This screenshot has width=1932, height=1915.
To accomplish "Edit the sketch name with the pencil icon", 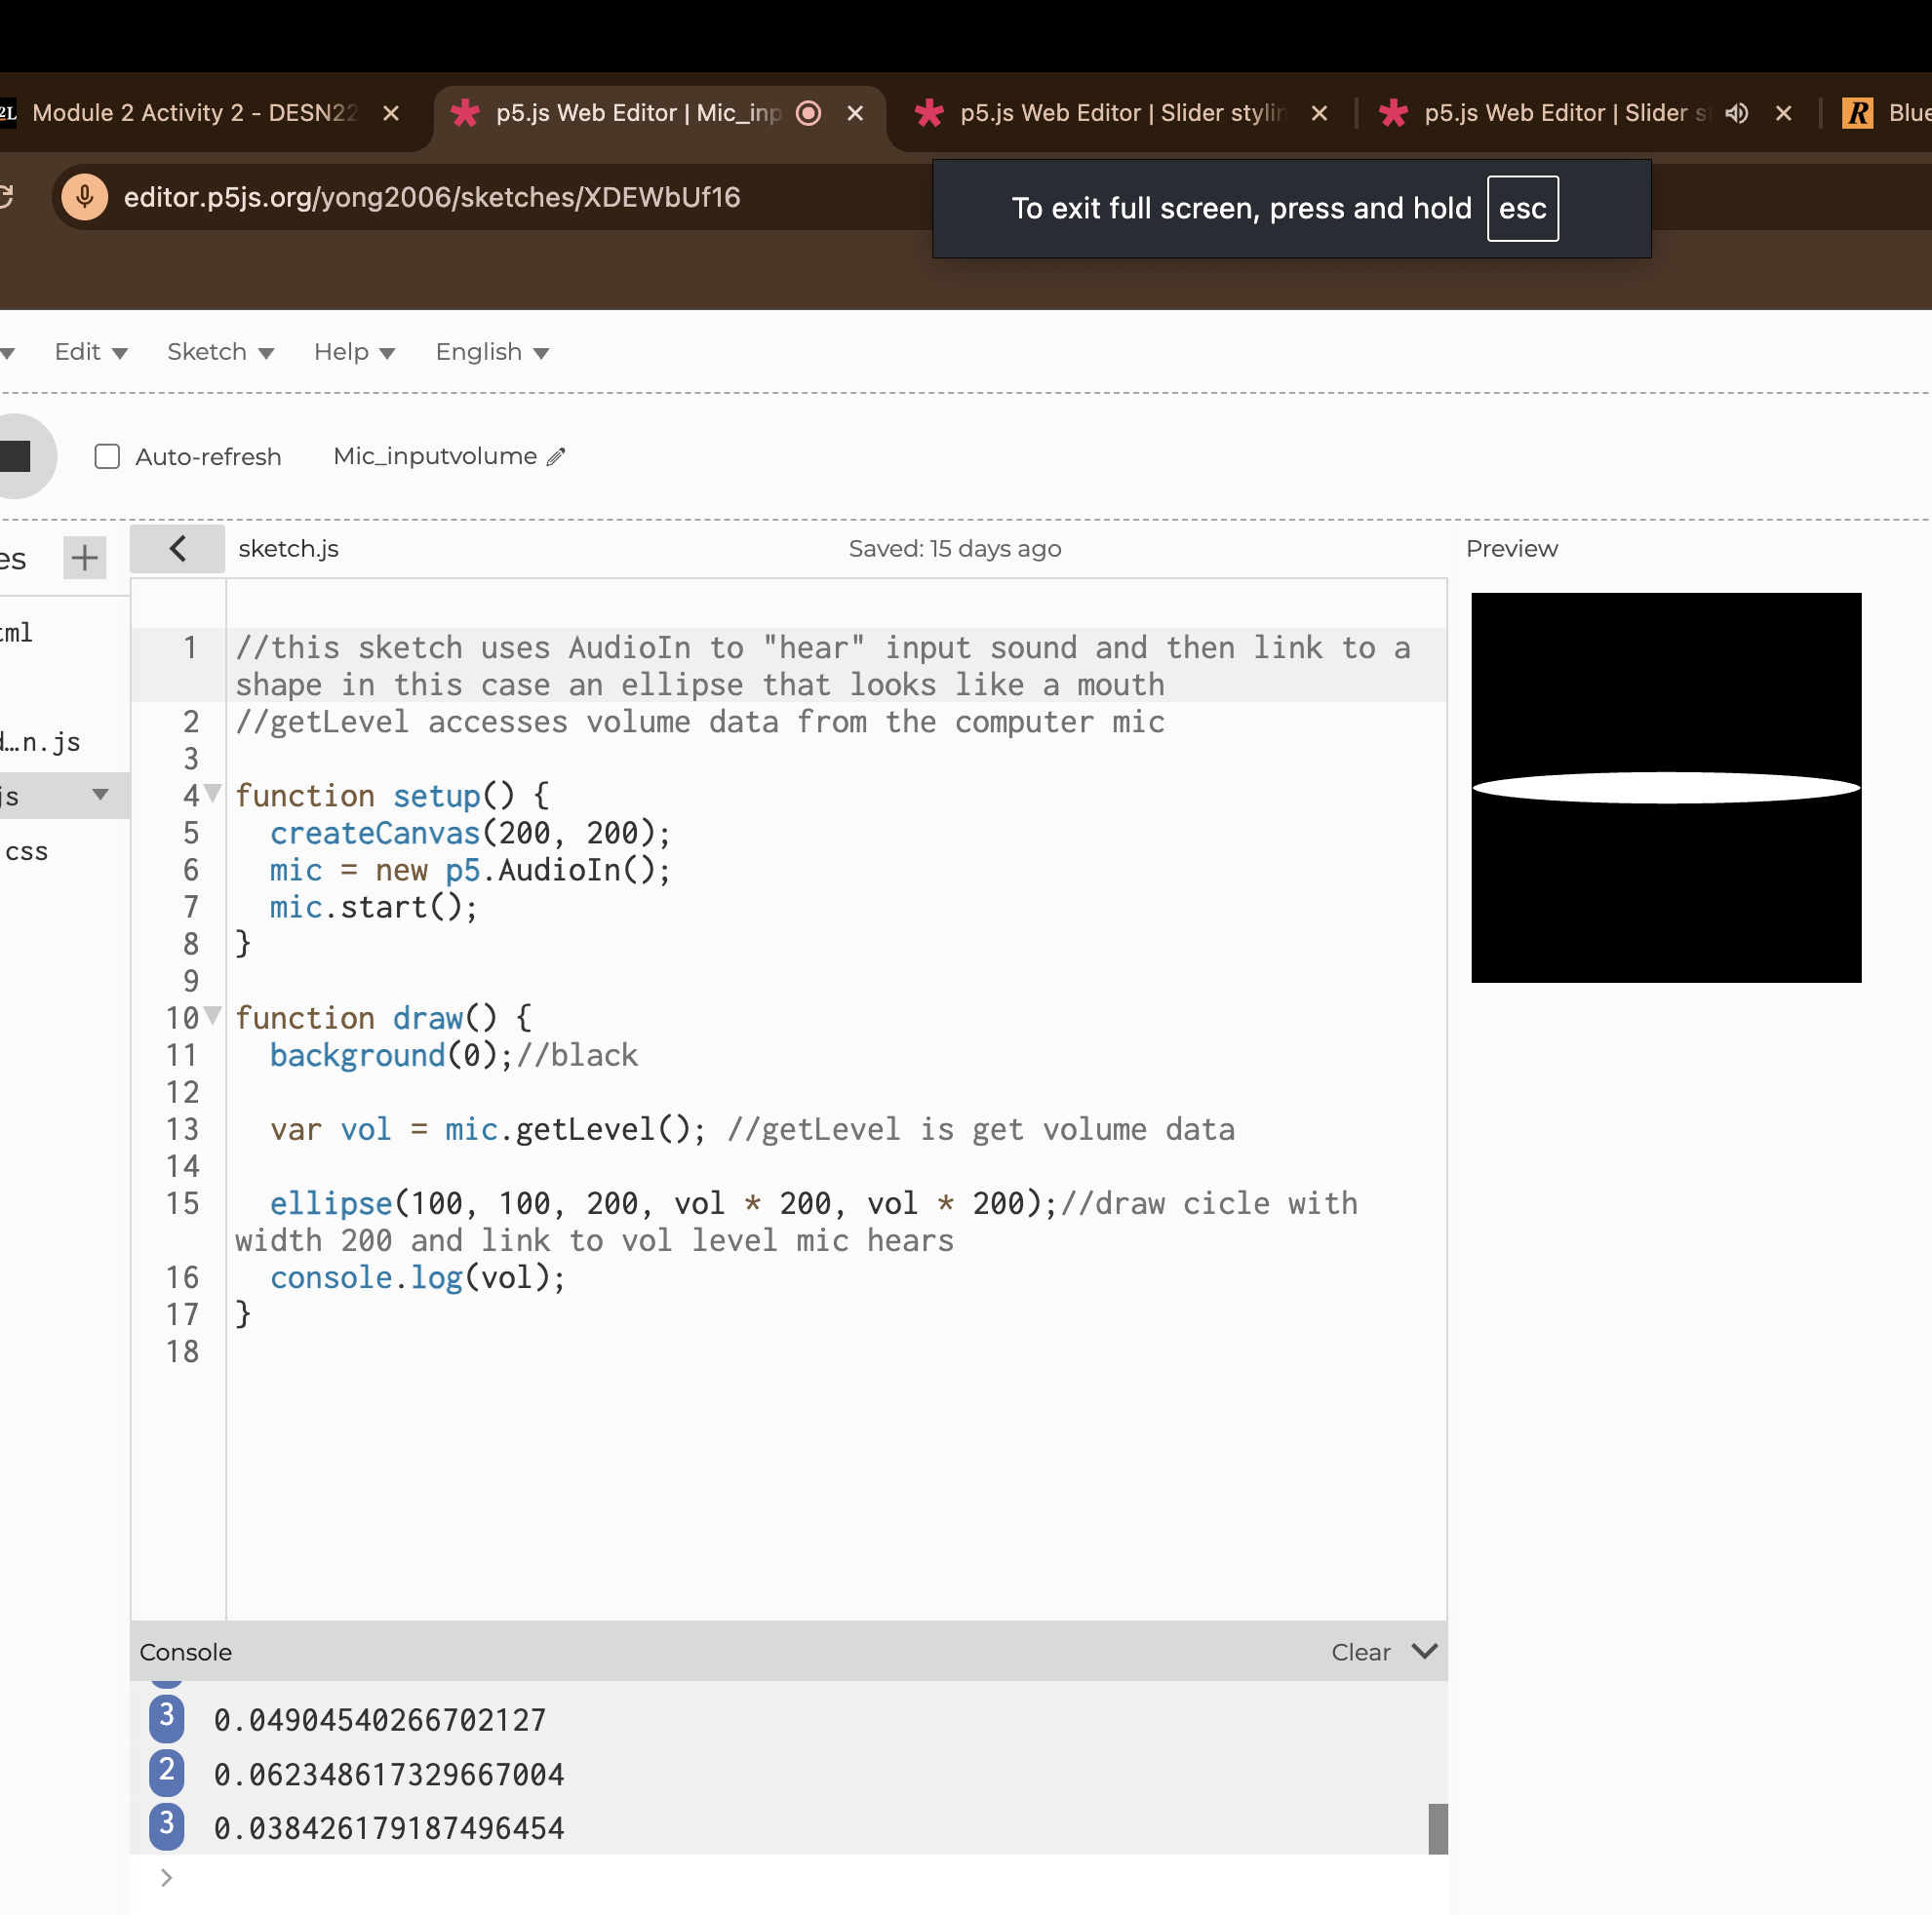I will tap(556, 457).
